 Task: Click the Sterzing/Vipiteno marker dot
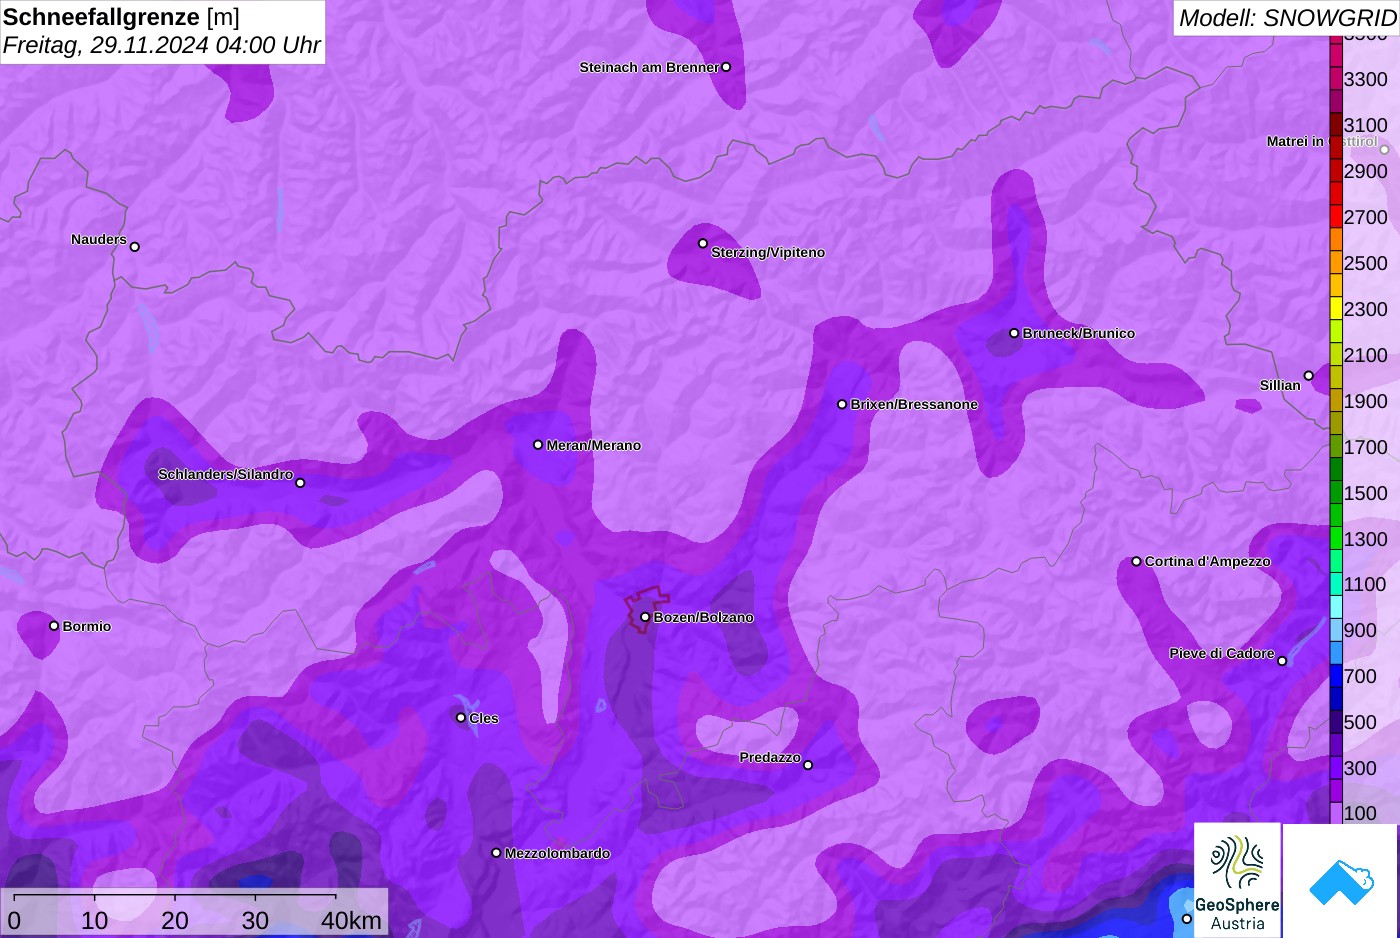703,243
